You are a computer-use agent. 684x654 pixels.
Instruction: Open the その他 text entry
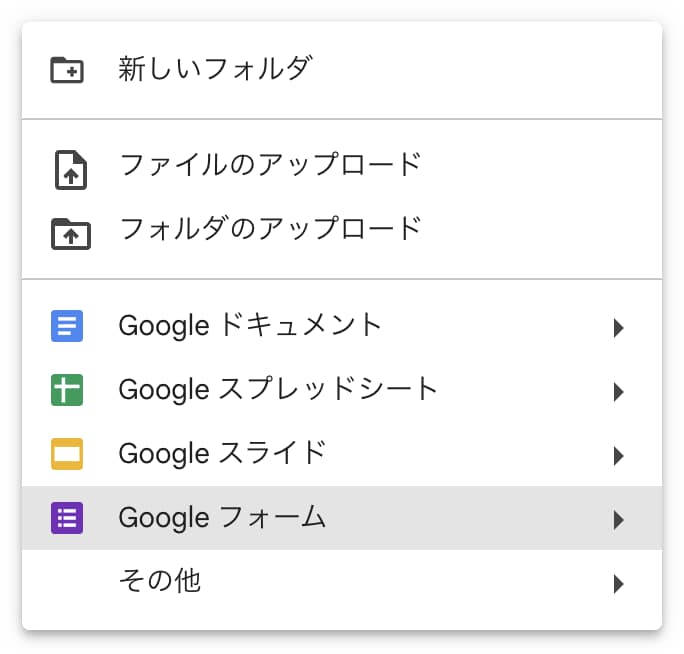tap(159, 581)
